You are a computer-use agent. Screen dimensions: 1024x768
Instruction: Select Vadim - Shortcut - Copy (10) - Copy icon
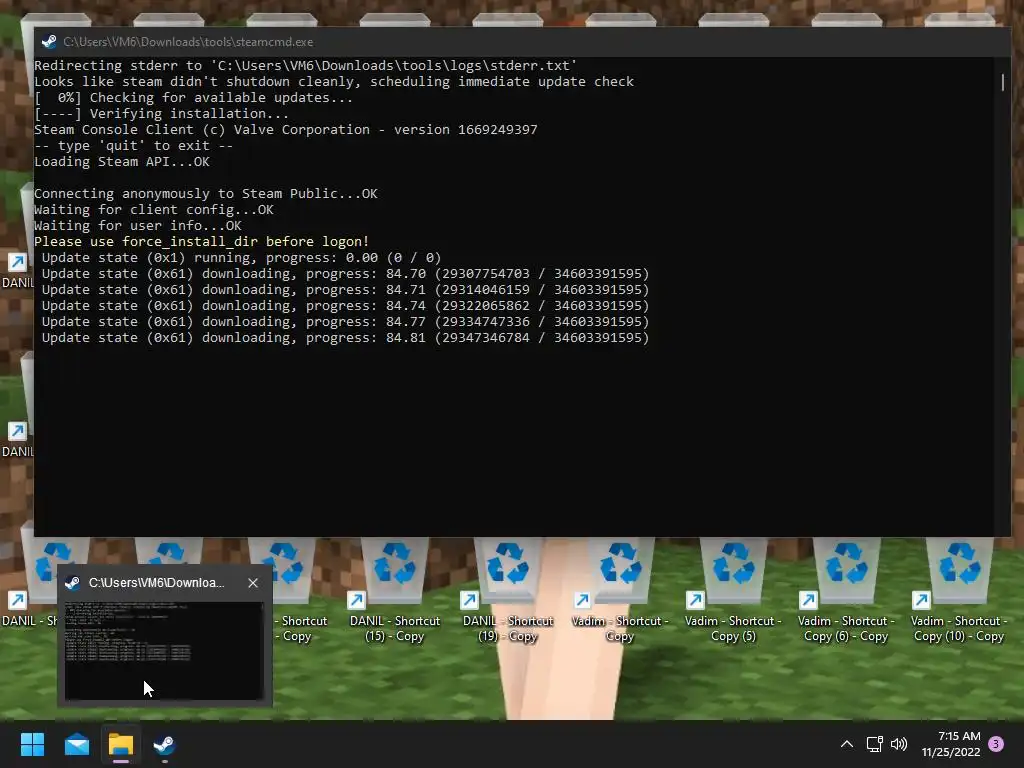tap(959, 592)
